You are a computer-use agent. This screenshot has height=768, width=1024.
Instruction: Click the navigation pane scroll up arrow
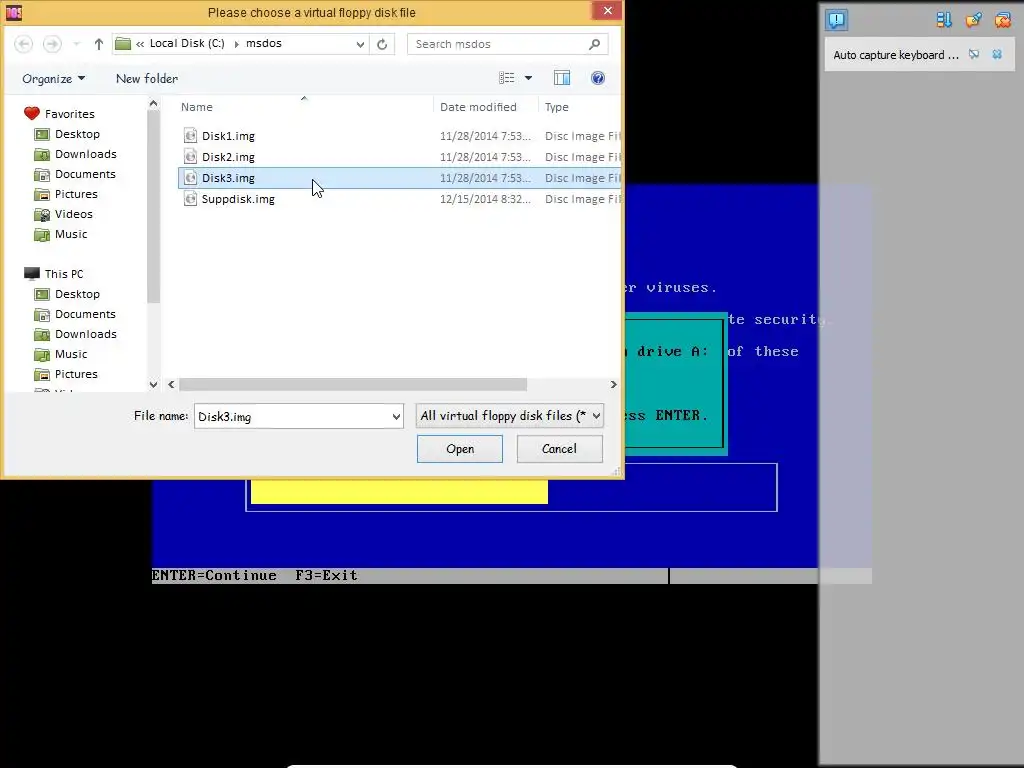click(x=153, y=103)
